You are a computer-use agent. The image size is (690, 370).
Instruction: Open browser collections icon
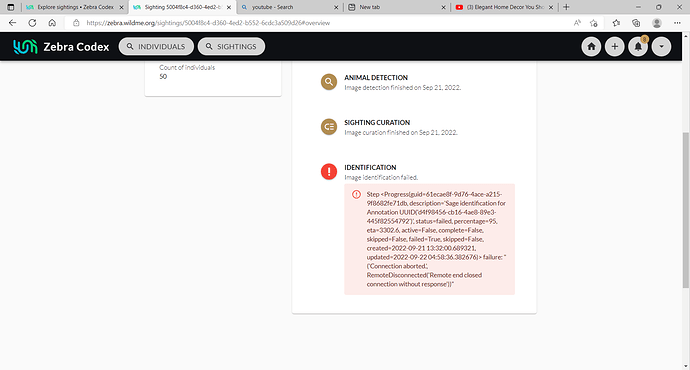click(636, 23)
